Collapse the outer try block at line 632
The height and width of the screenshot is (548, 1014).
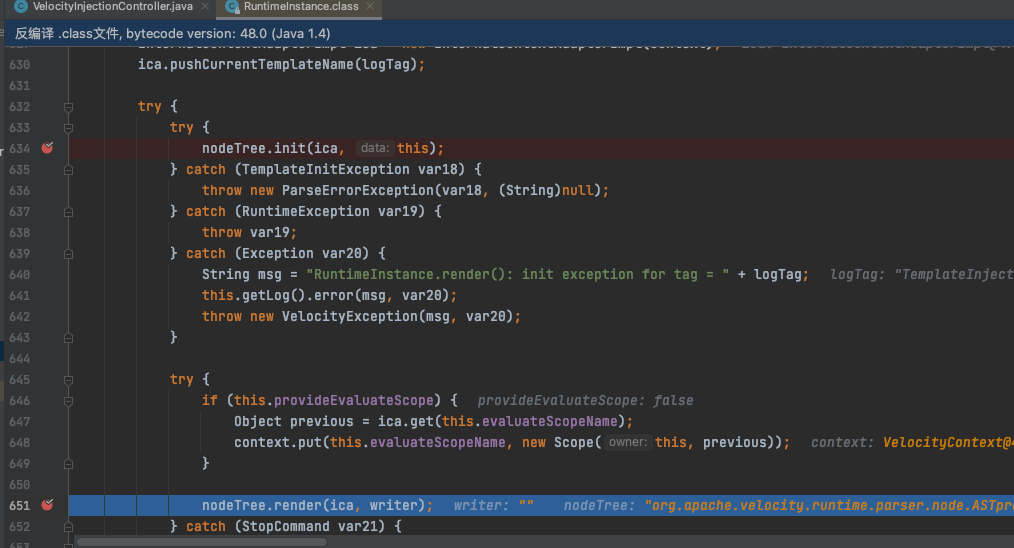(69, 107)
